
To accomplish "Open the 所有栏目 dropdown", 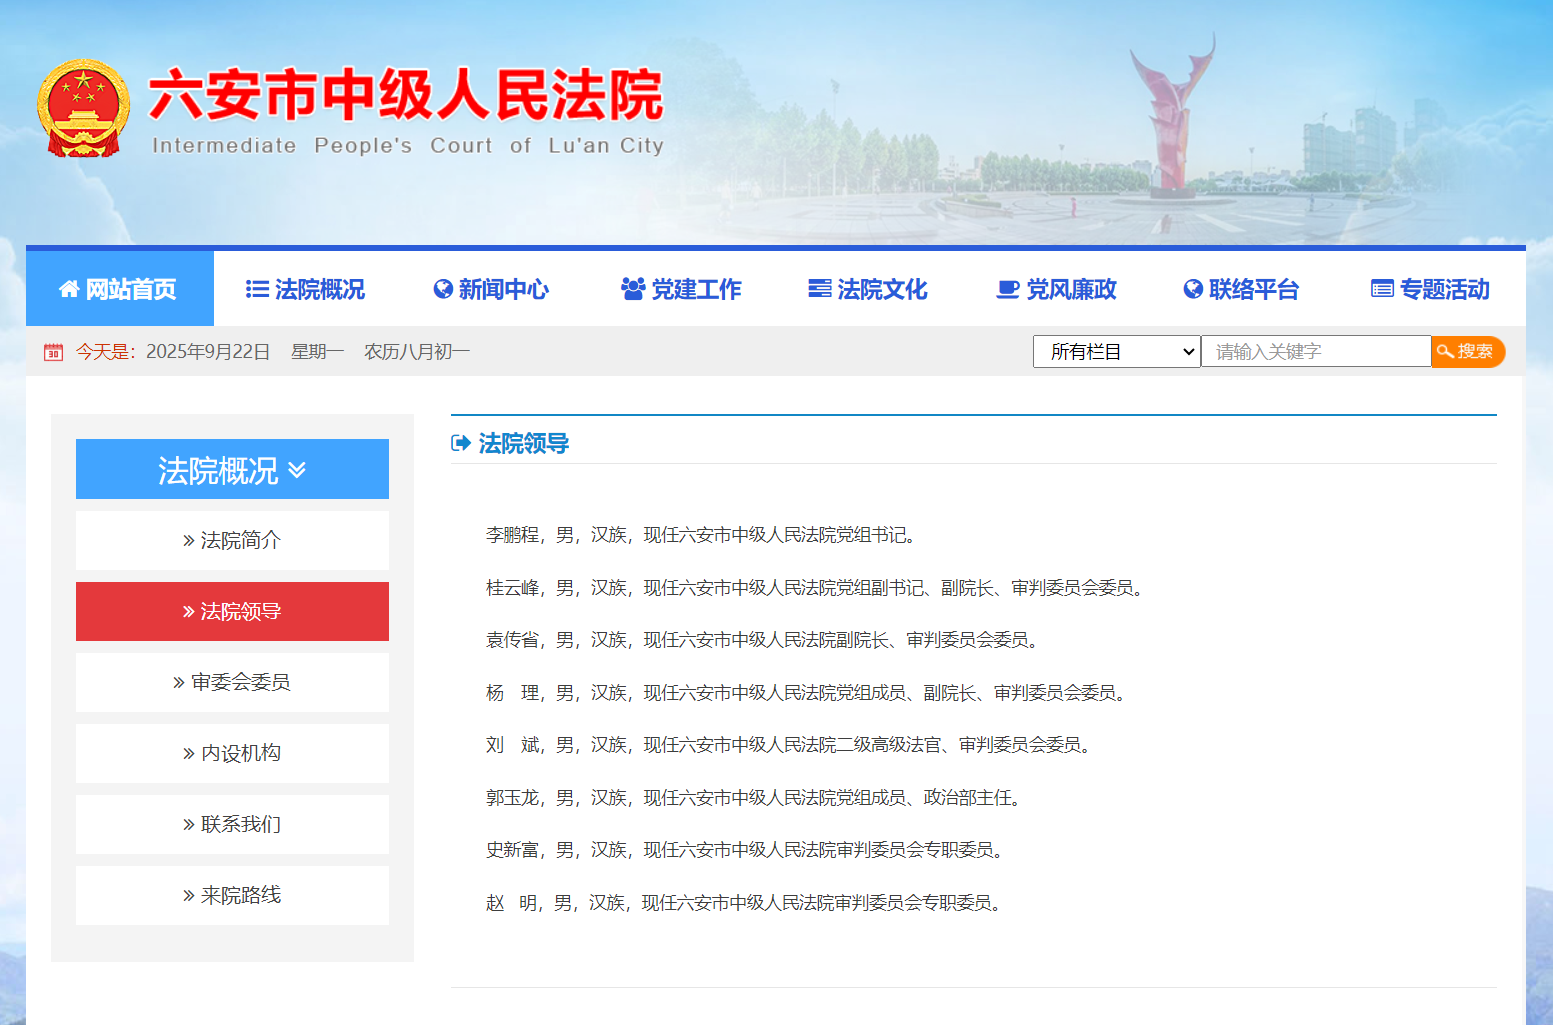I will (1115, 351).
